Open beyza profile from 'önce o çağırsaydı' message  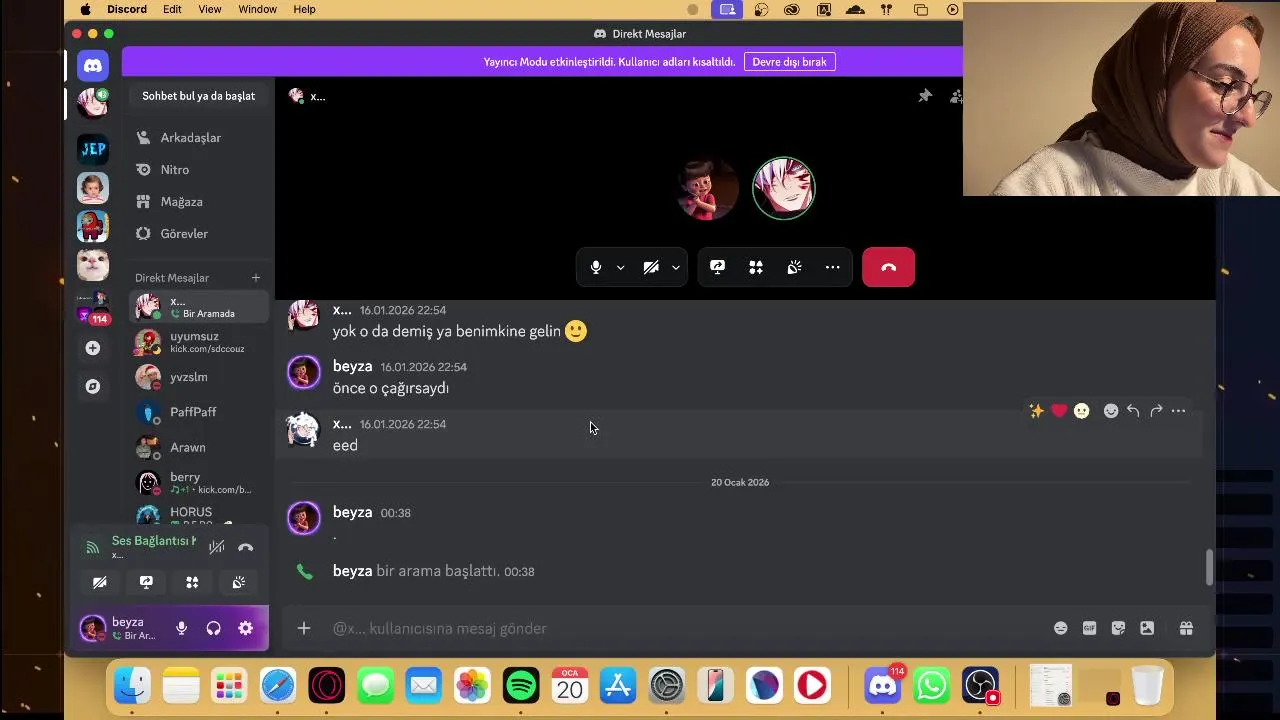pos(352,367)
